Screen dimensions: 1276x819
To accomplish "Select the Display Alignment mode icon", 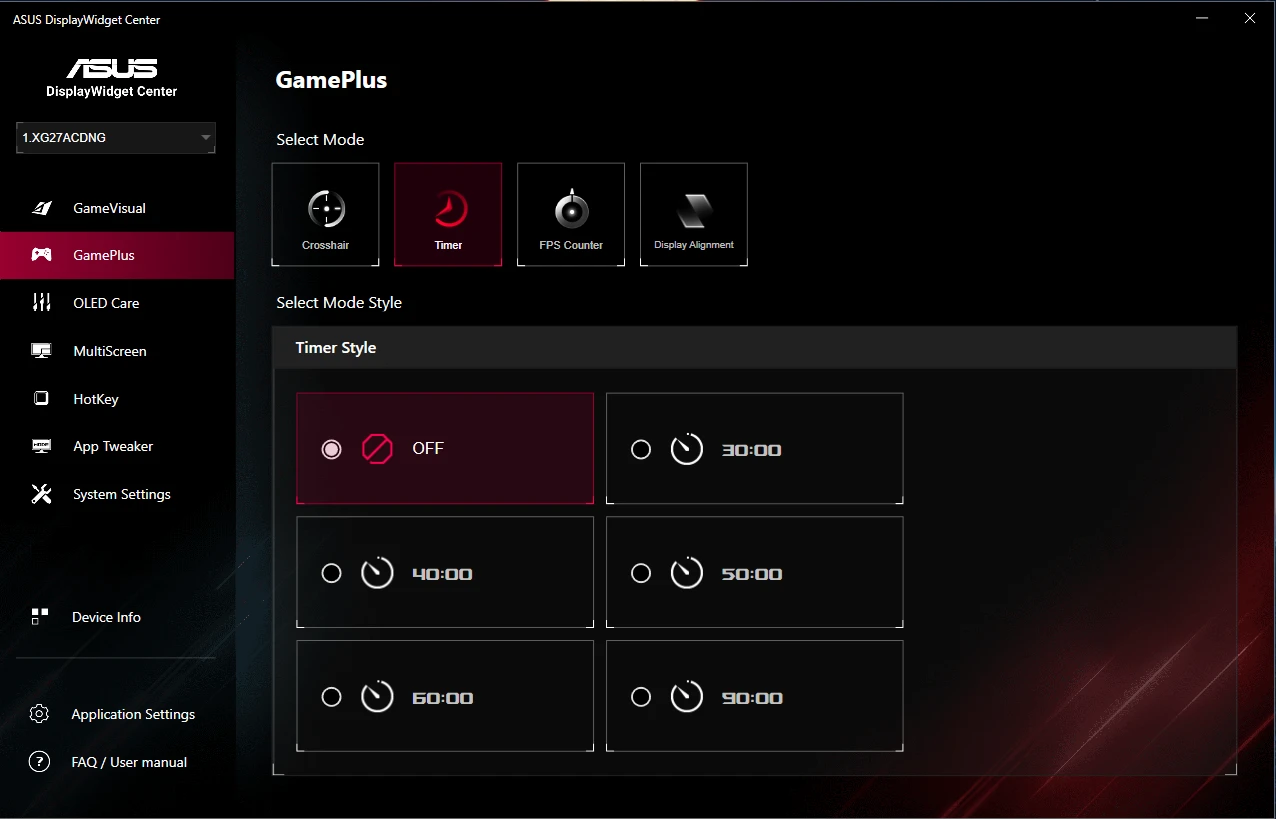I will (694, 210).
